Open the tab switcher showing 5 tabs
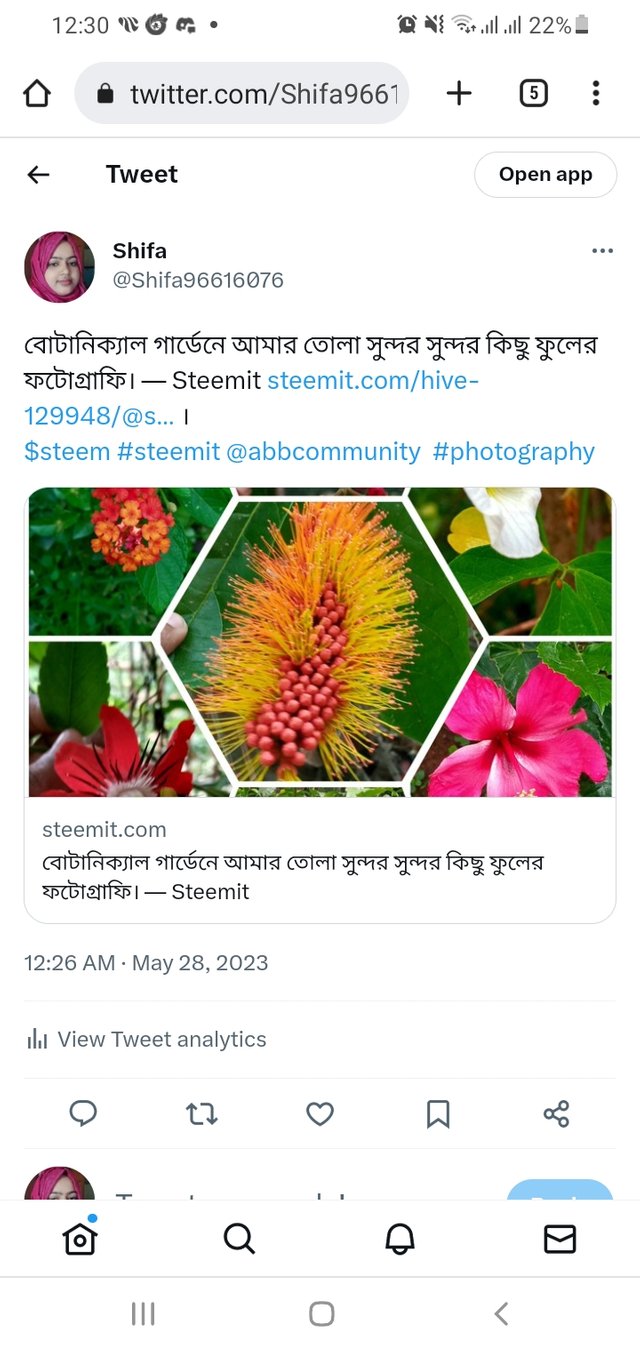Image resolution: width=640 pixels, height=1351 pixels. [x=533, y=94]
